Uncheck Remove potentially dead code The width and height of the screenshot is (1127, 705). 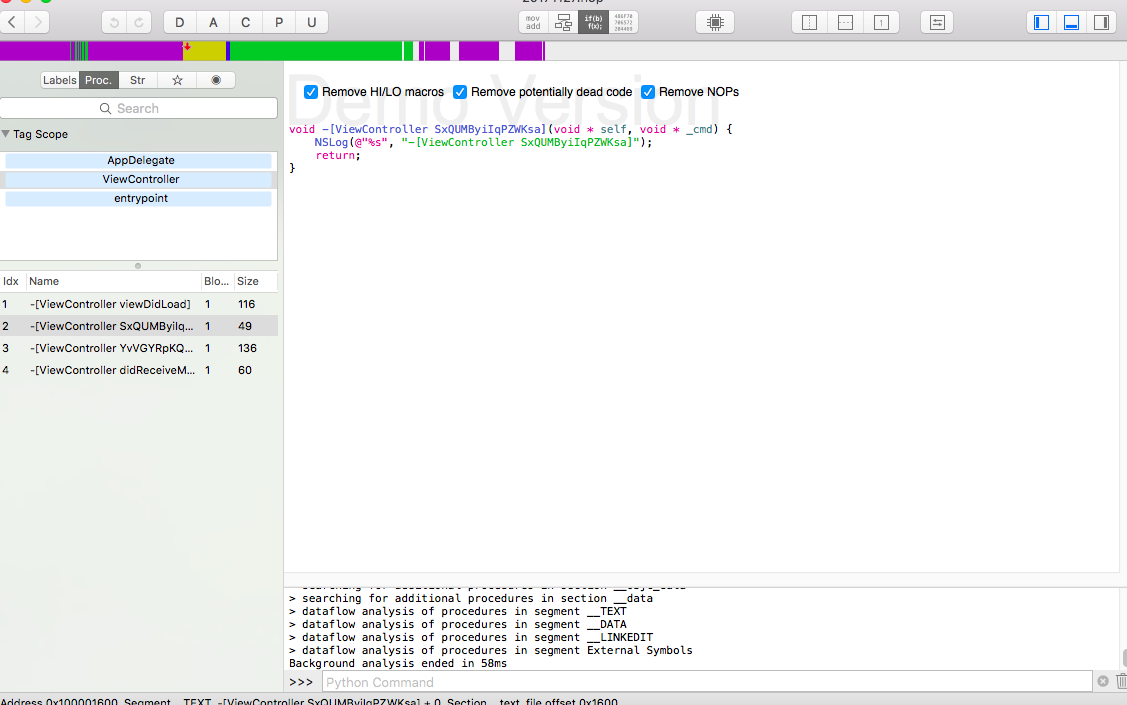[x=460, y=92]
